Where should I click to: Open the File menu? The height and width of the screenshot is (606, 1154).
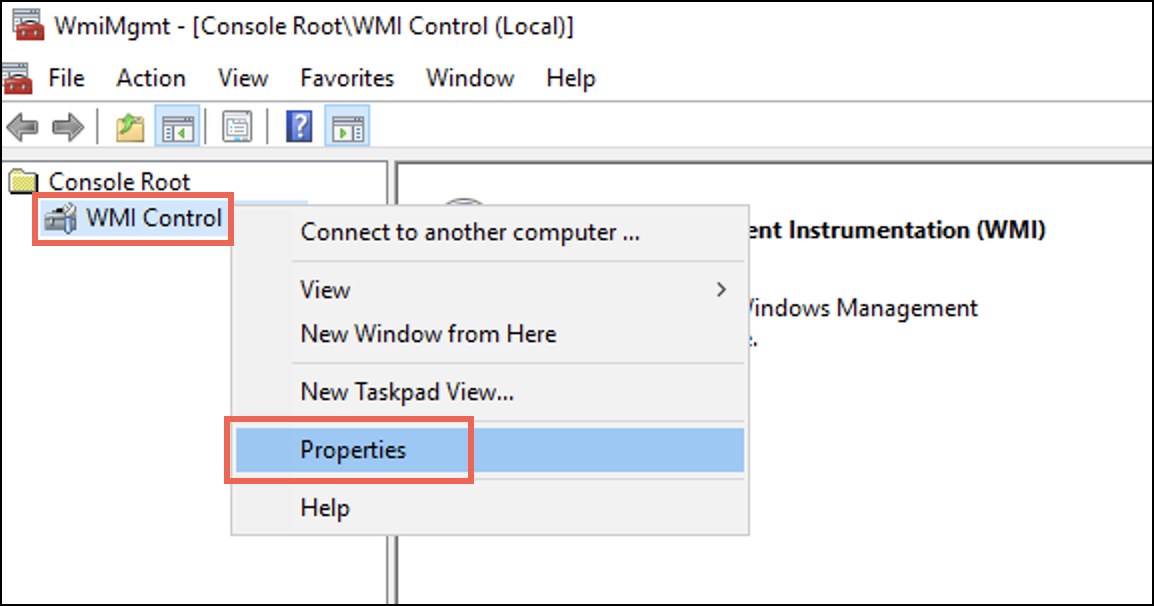[66, 78]
